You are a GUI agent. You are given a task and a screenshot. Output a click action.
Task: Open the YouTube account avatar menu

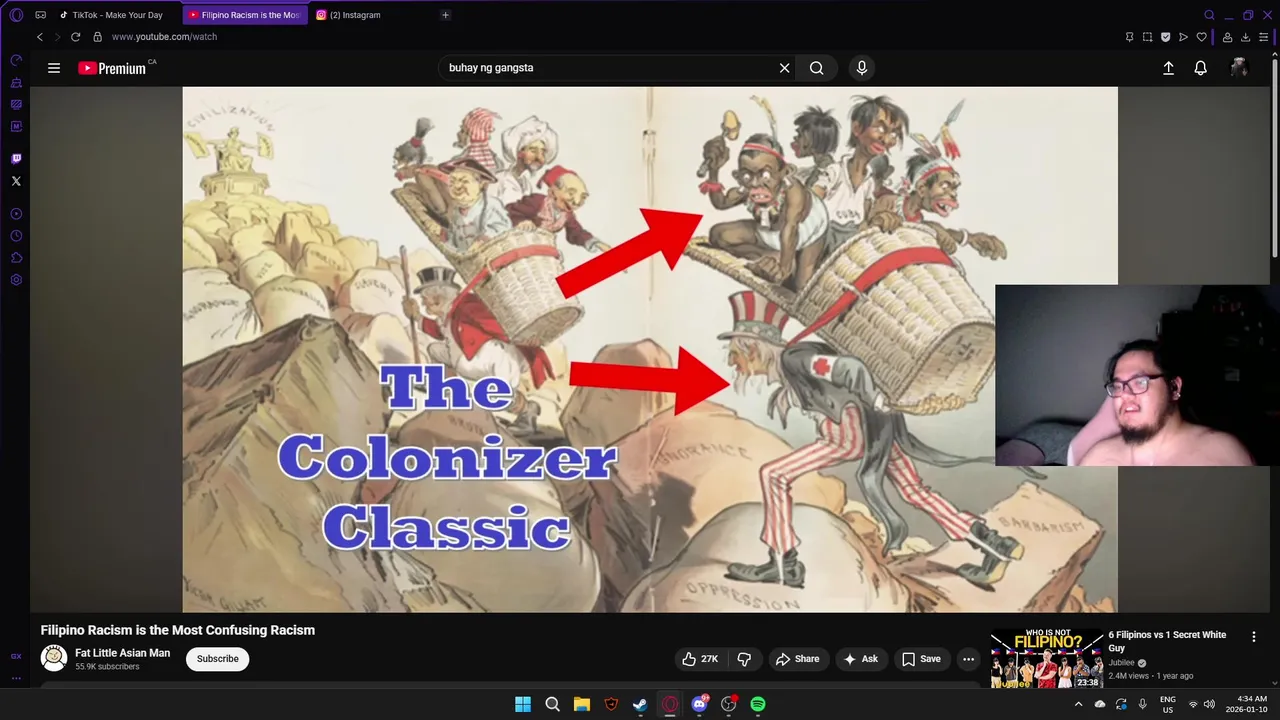pos(1239,68)
